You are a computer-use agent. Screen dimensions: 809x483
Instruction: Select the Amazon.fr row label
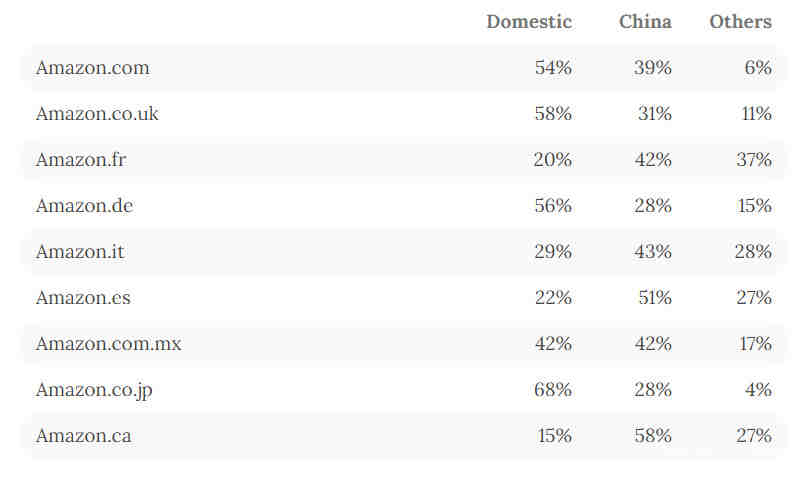(81, 159)
